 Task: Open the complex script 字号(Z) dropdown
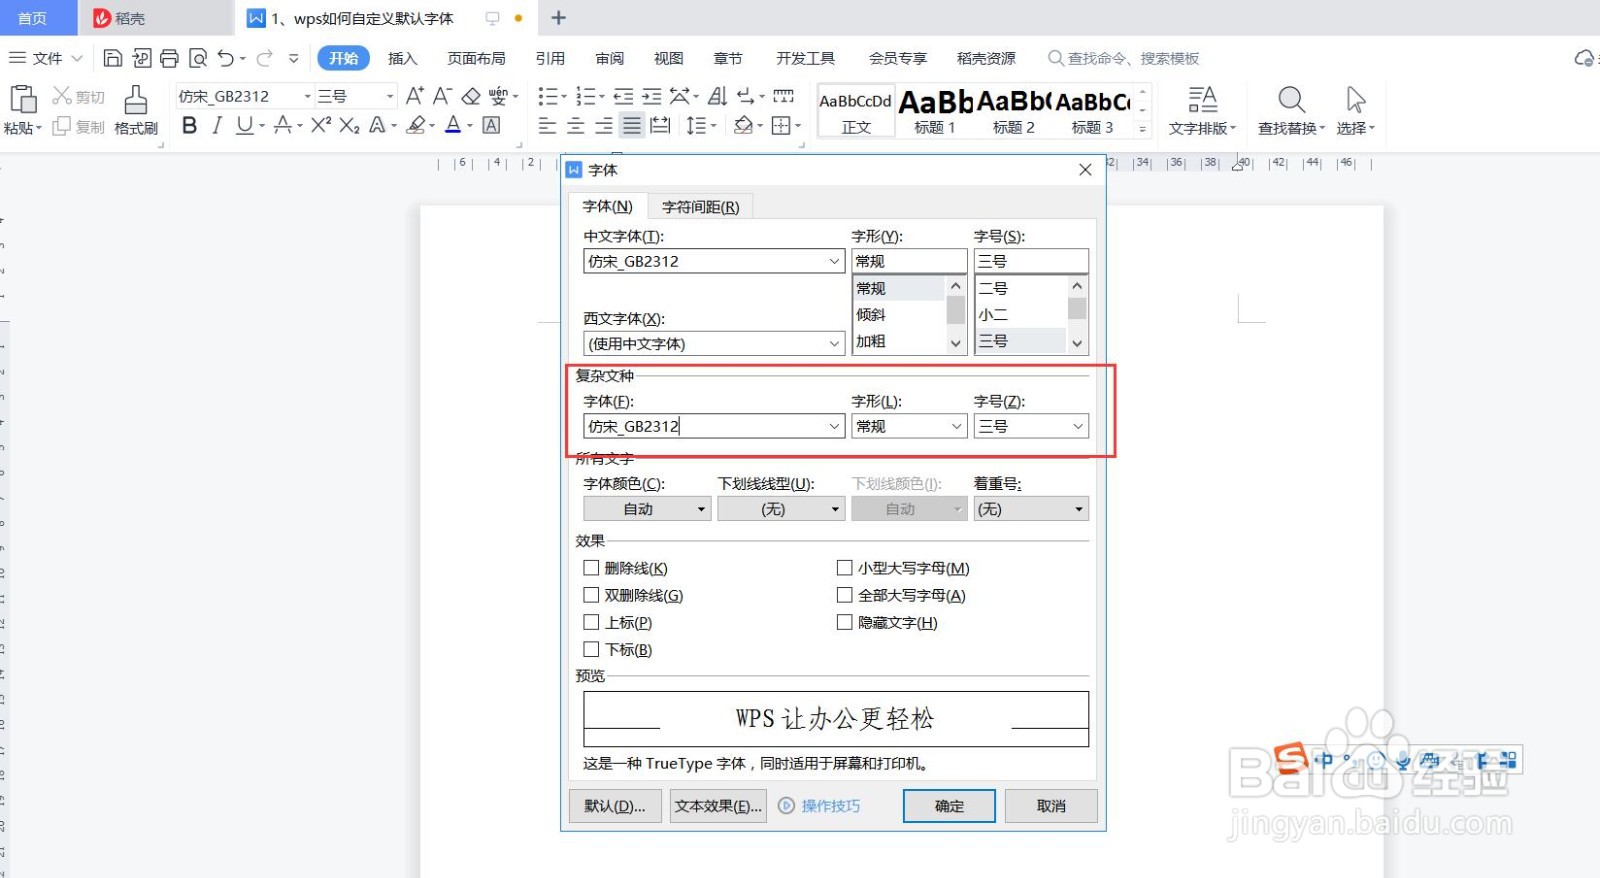1078,426
